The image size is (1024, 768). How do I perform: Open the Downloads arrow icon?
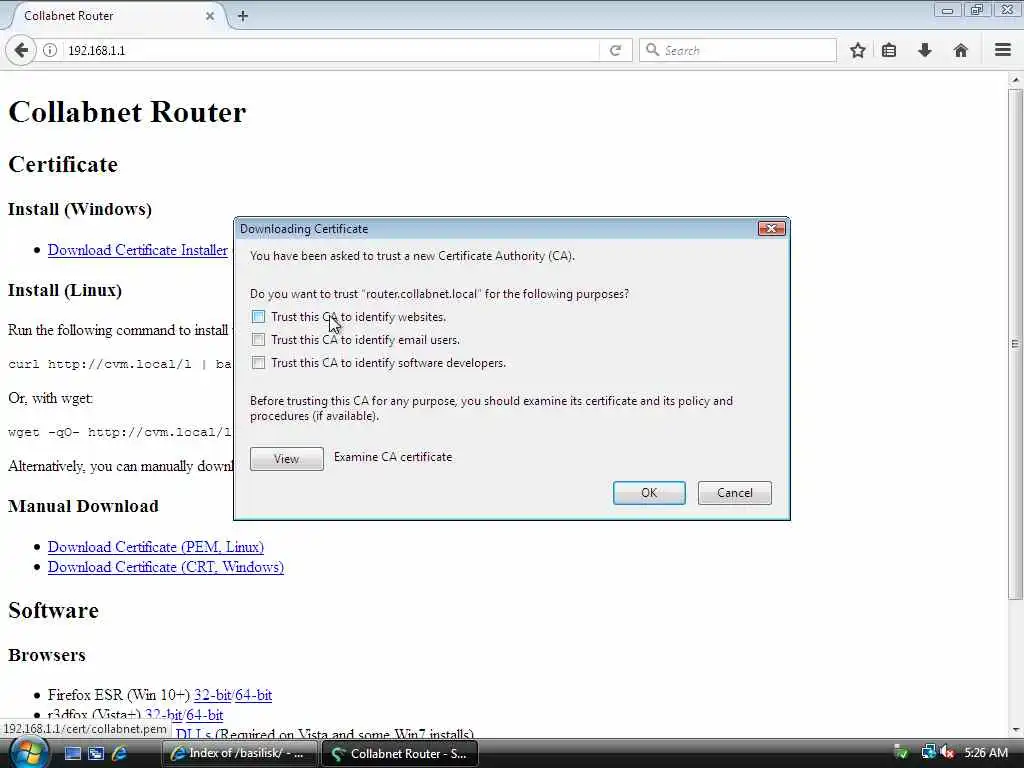pos(924,50)
